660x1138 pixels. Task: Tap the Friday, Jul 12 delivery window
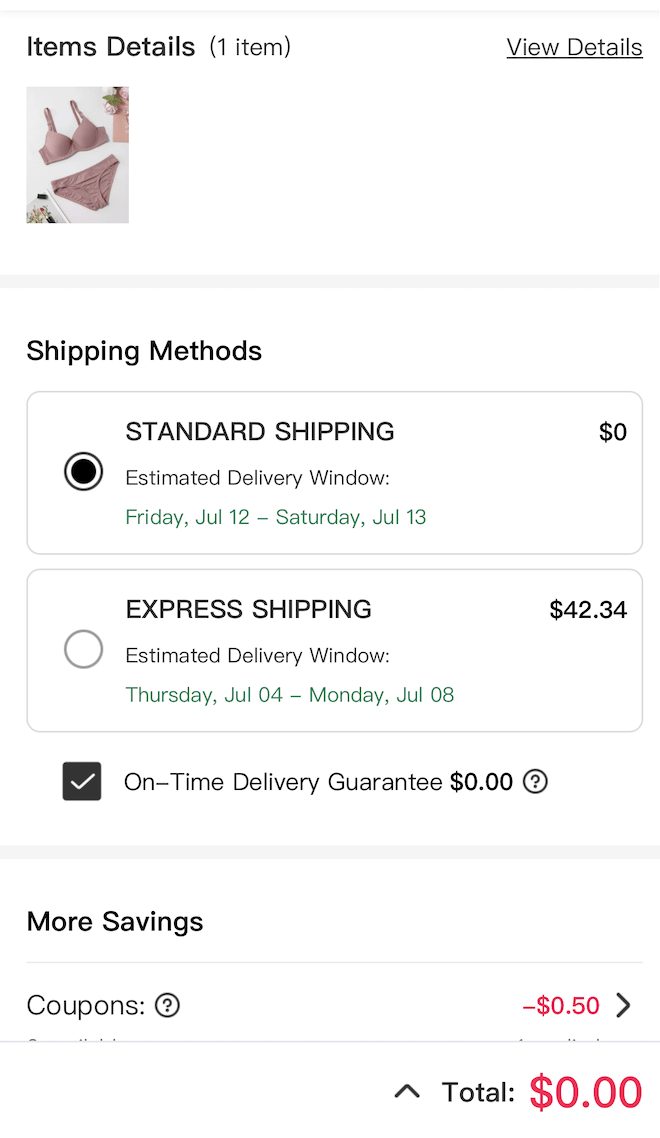tap(276, 517)
